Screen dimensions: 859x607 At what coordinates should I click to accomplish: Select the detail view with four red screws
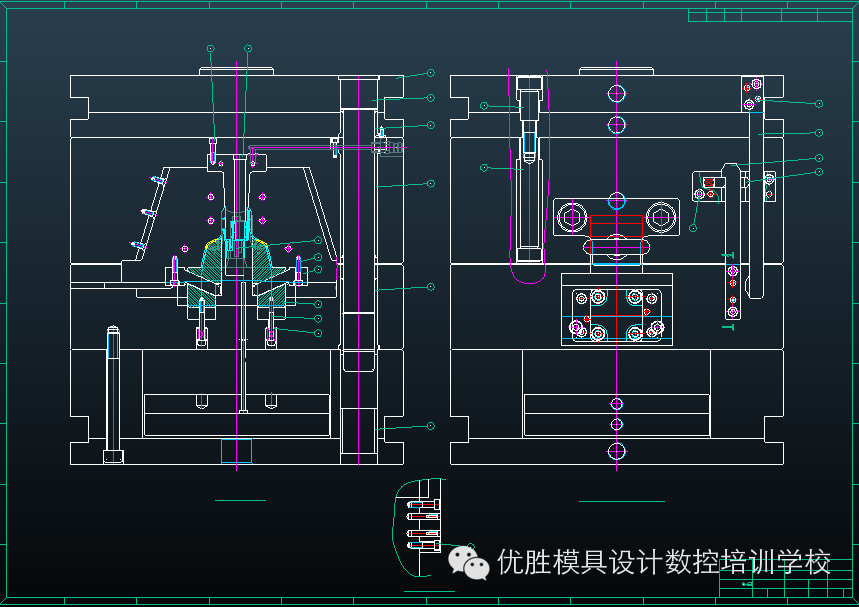pyautogui.click(x=419, y=527)
